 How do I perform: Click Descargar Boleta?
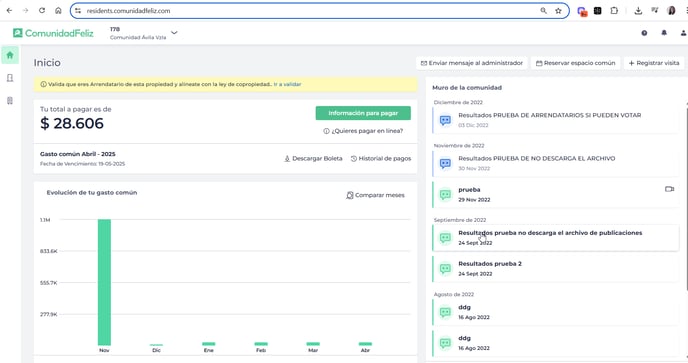[x=313, y=158]
